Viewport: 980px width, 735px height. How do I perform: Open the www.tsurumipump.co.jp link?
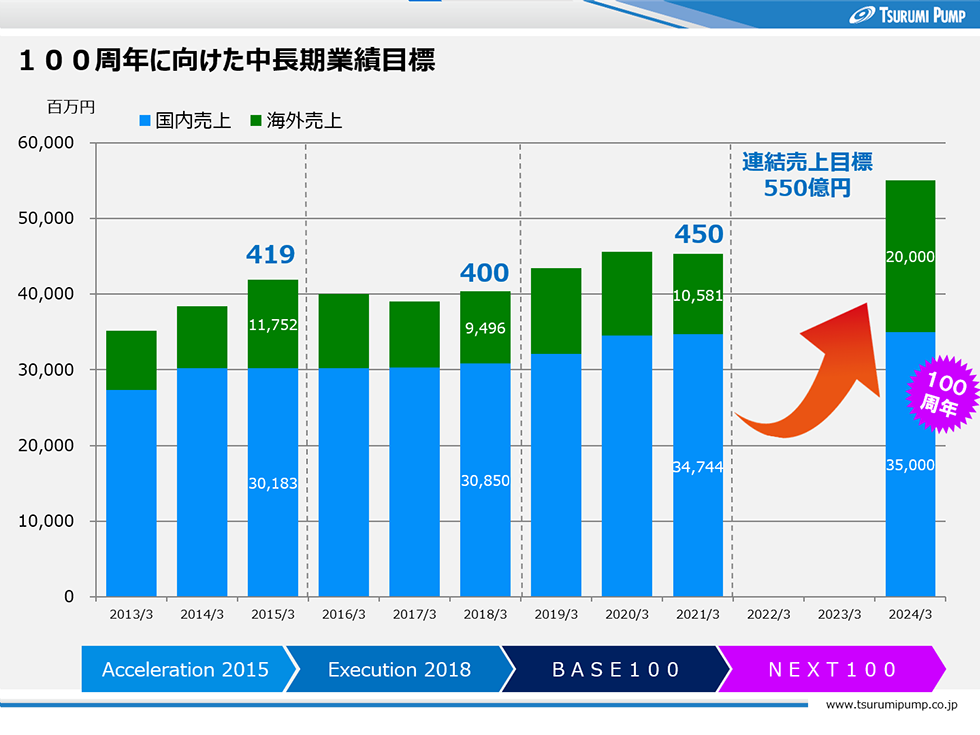(891, 705)
